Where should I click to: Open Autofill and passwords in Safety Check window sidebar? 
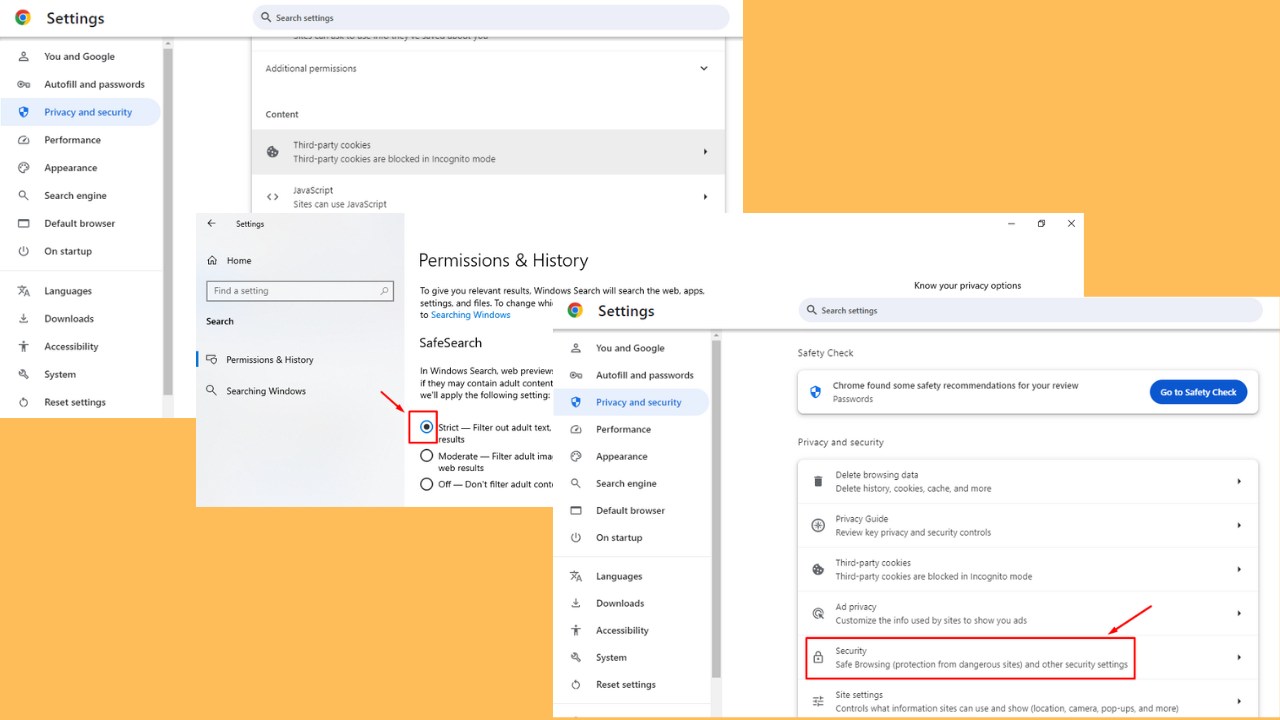pos(630,375)
